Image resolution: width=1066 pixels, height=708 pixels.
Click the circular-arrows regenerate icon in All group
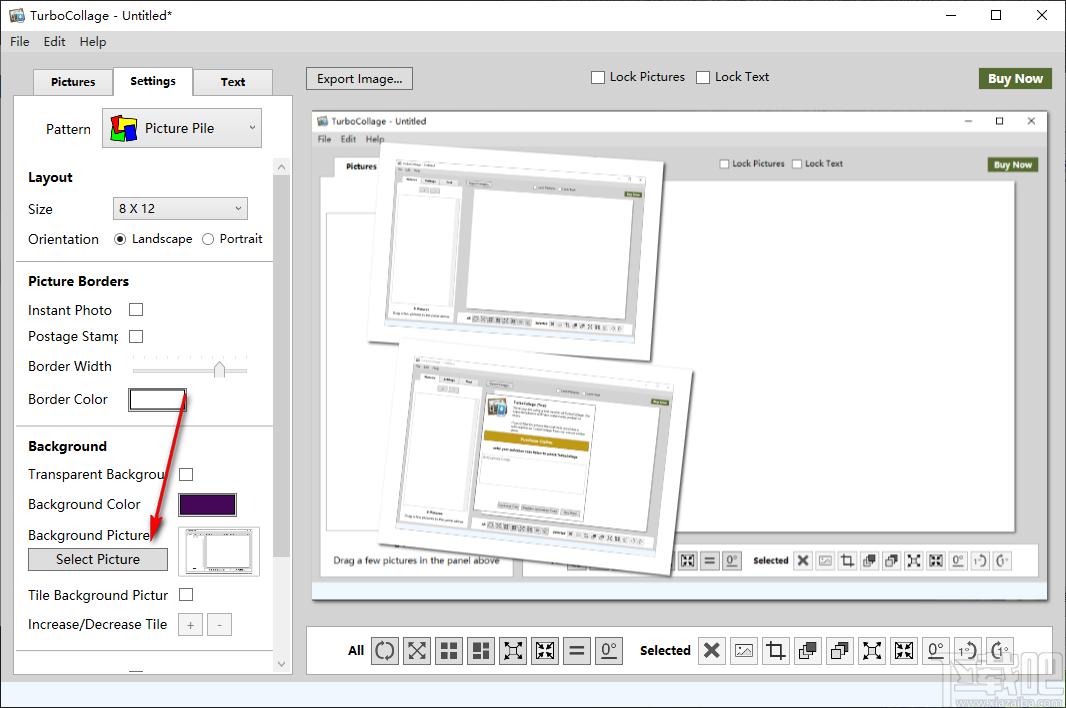coord(385,651)
